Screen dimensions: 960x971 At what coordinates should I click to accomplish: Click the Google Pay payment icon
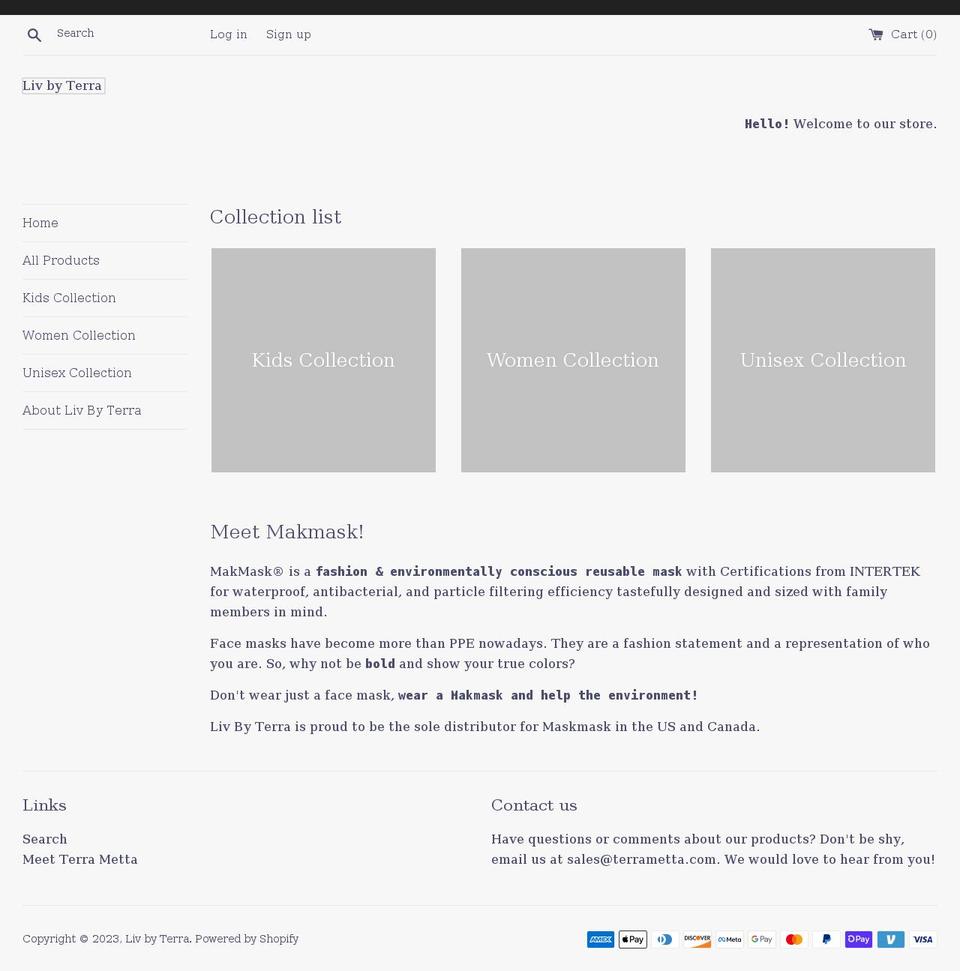coord(761,939)
